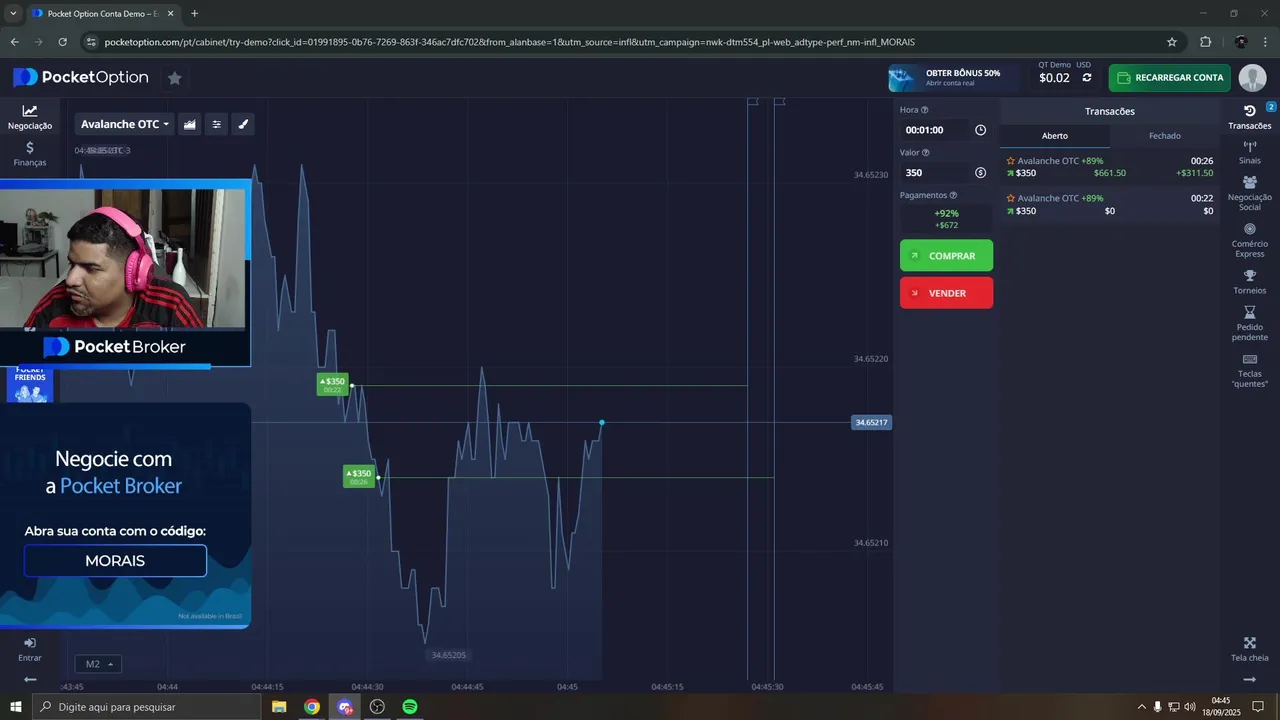
Task: Click the $350 chart marker at 00:22
Action: coord(332,384)
